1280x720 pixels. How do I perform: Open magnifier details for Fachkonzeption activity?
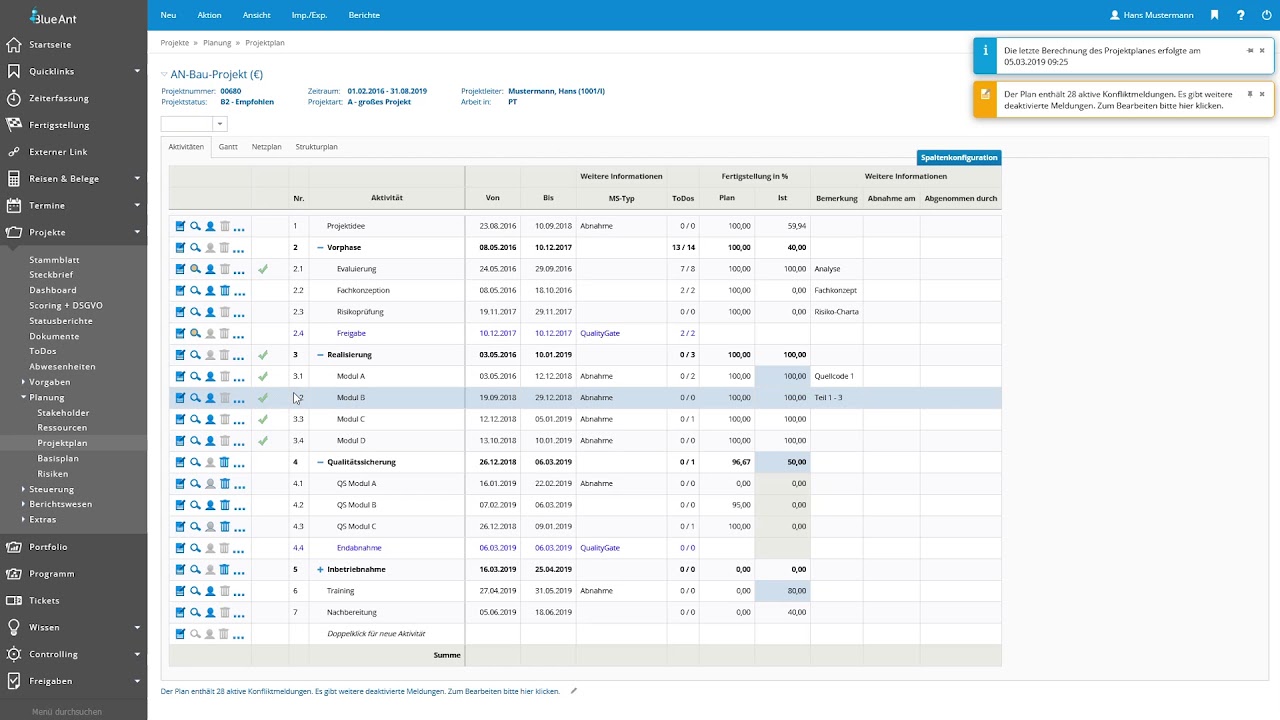[195, 291]
